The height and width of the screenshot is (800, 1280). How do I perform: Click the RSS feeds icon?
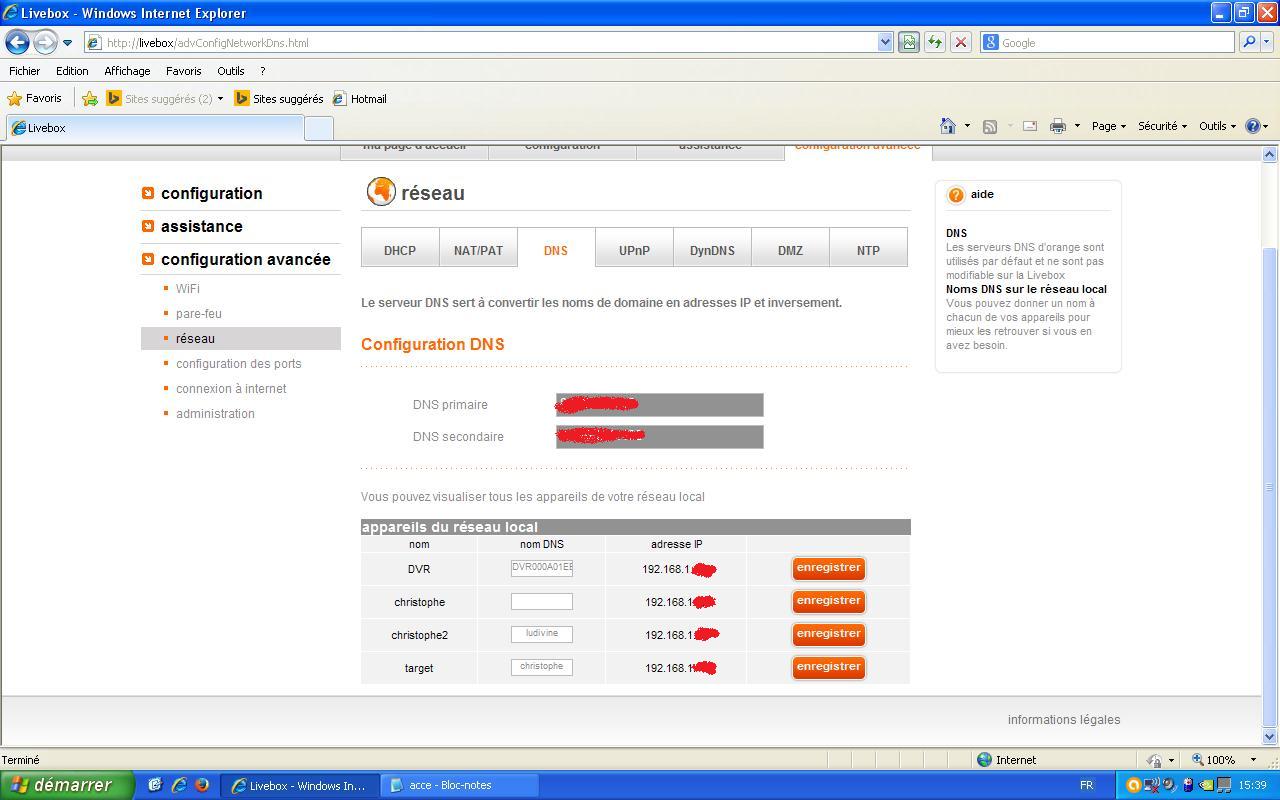990,126
